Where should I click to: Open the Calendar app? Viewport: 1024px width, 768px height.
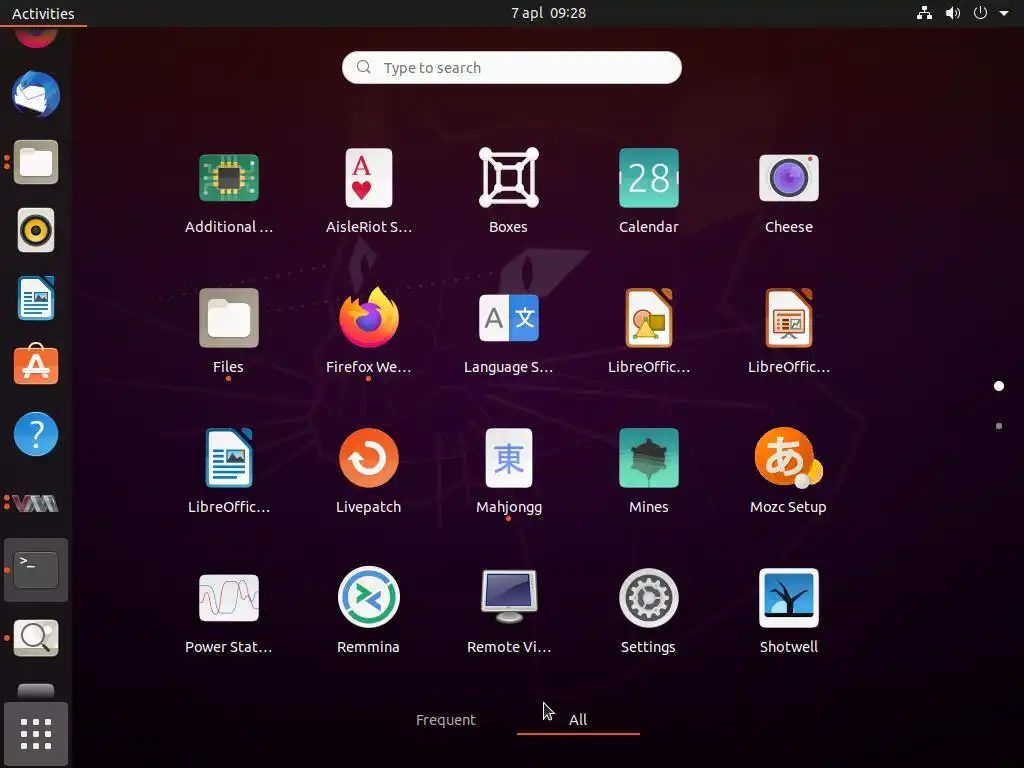(x=648, y=178)
